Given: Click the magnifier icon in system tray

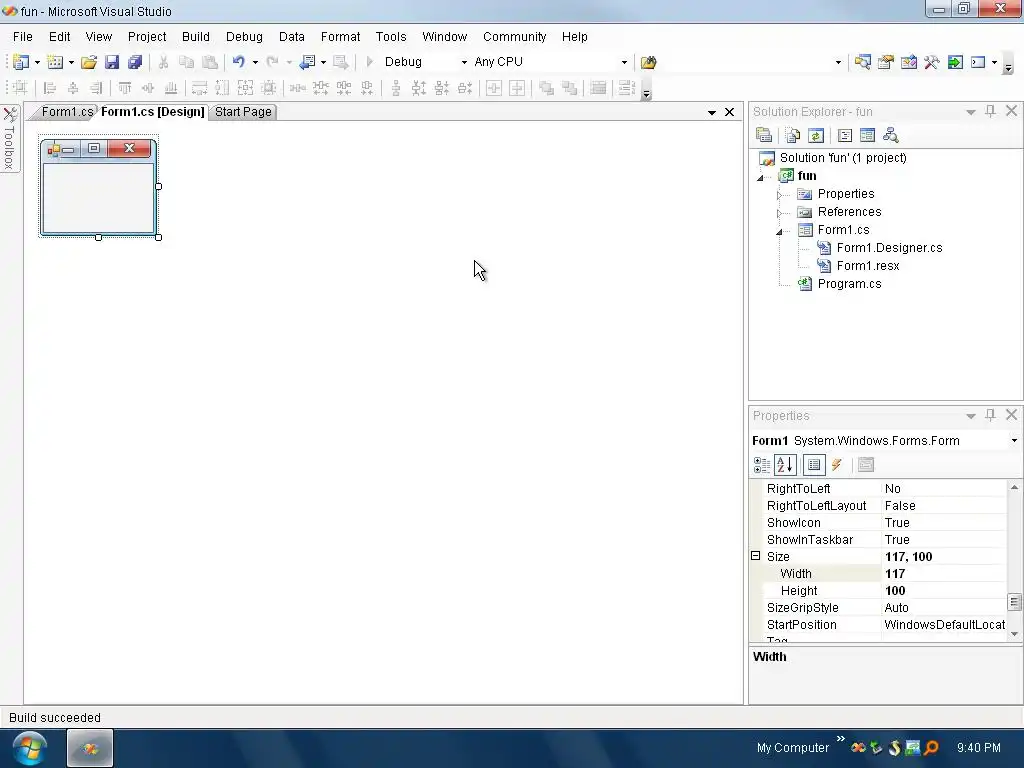Looking at the screenshot, I should tap(931, 747).
